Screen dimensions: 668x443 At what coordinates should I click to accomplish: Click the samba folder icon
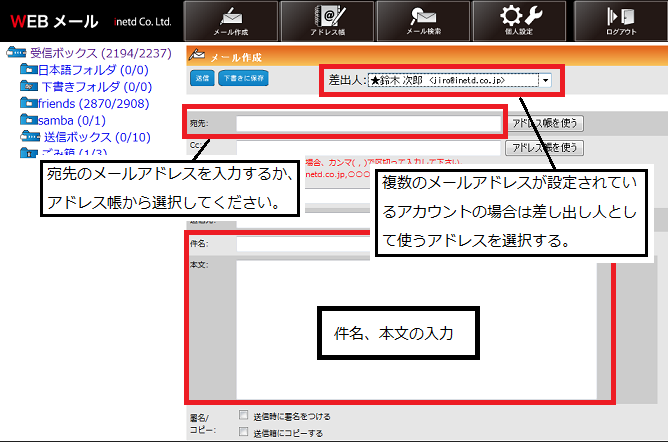29,120
